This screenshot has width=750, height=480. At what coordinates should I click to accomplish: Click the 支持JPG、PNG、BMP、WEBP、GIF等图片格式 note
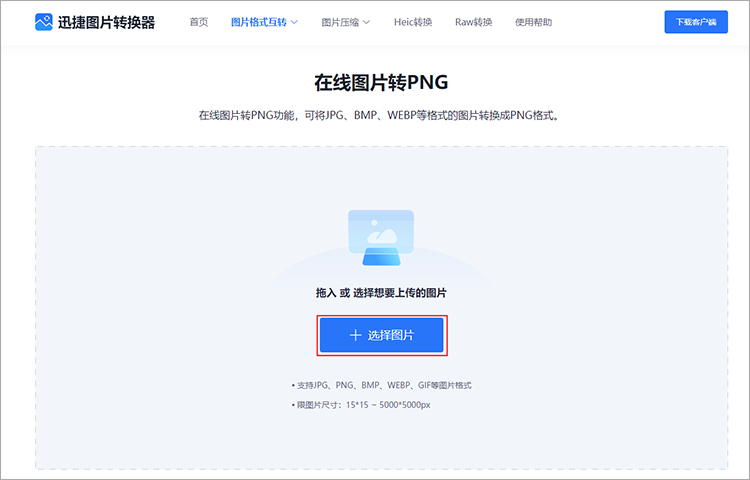point(382,385)
